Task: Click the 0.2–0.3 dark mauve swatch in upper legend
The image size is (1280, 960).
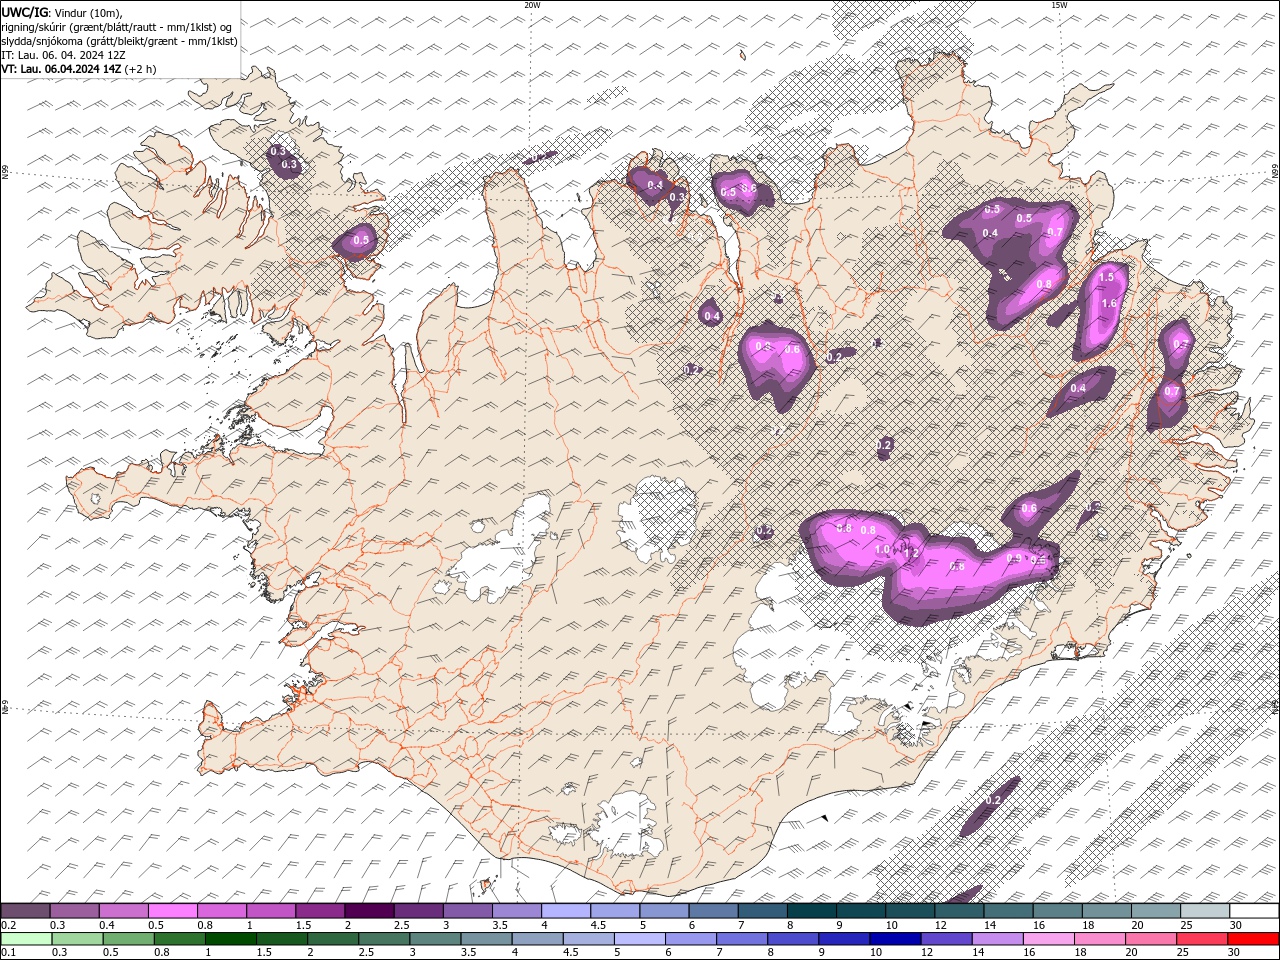Action: [25, 911]
